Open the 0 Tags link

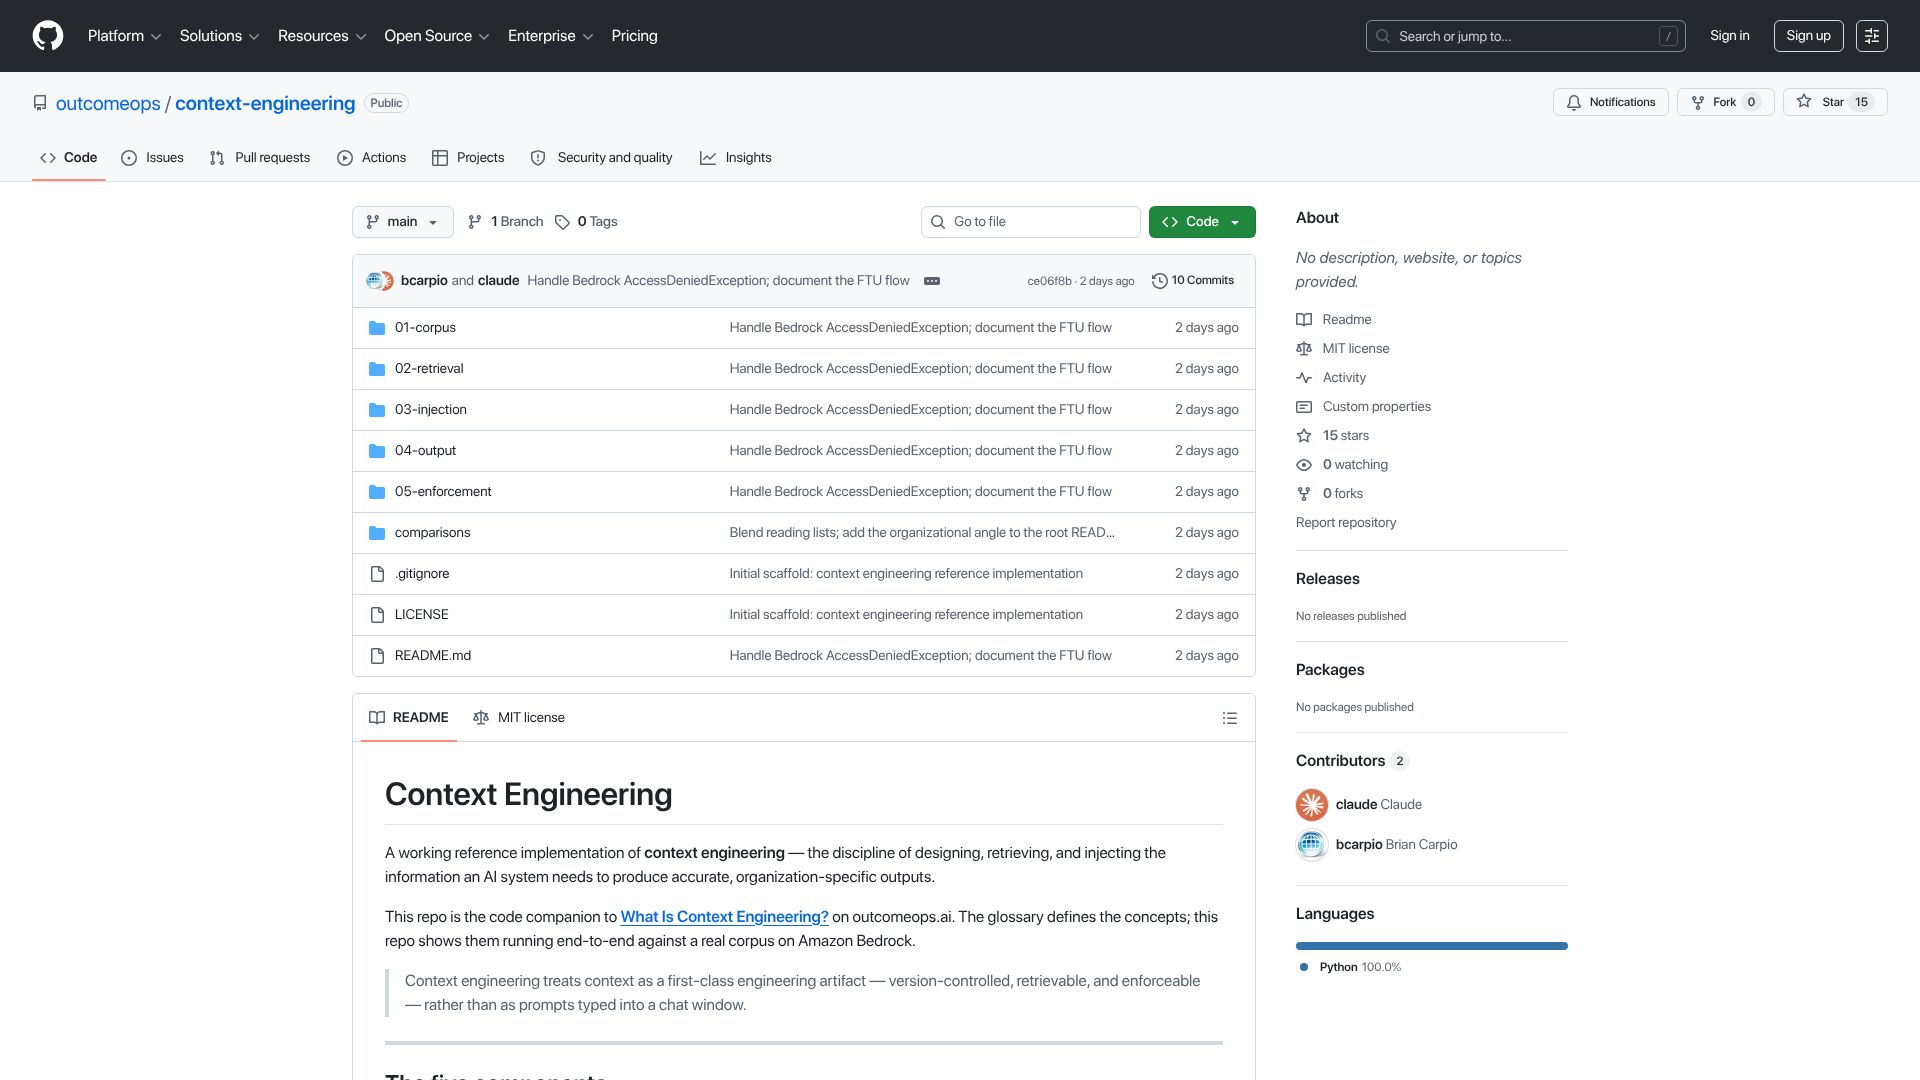coord(586,222)
